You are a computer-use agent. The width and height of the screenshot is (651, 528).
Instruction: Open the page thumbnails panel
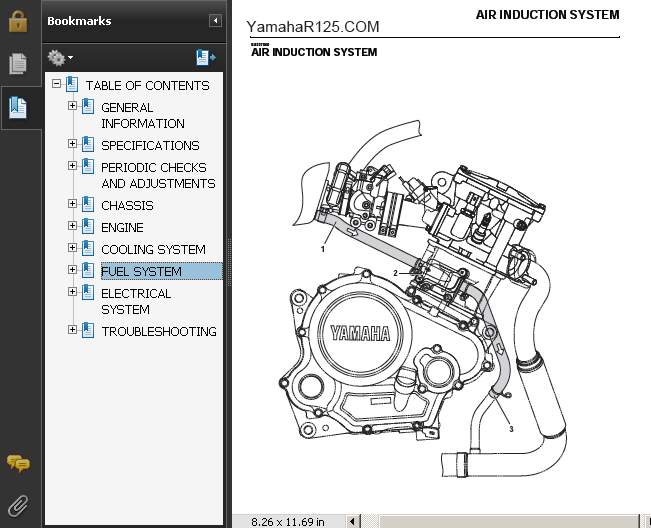point(18,64)
